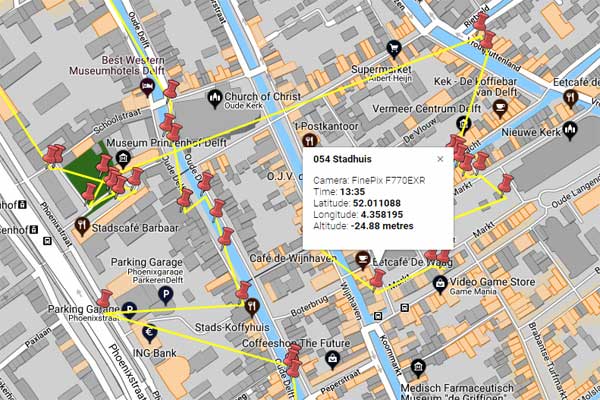Open the Best Western Museumhotels bed icon
The height and width of the screenshot is (400, 600).
[147, 87]
